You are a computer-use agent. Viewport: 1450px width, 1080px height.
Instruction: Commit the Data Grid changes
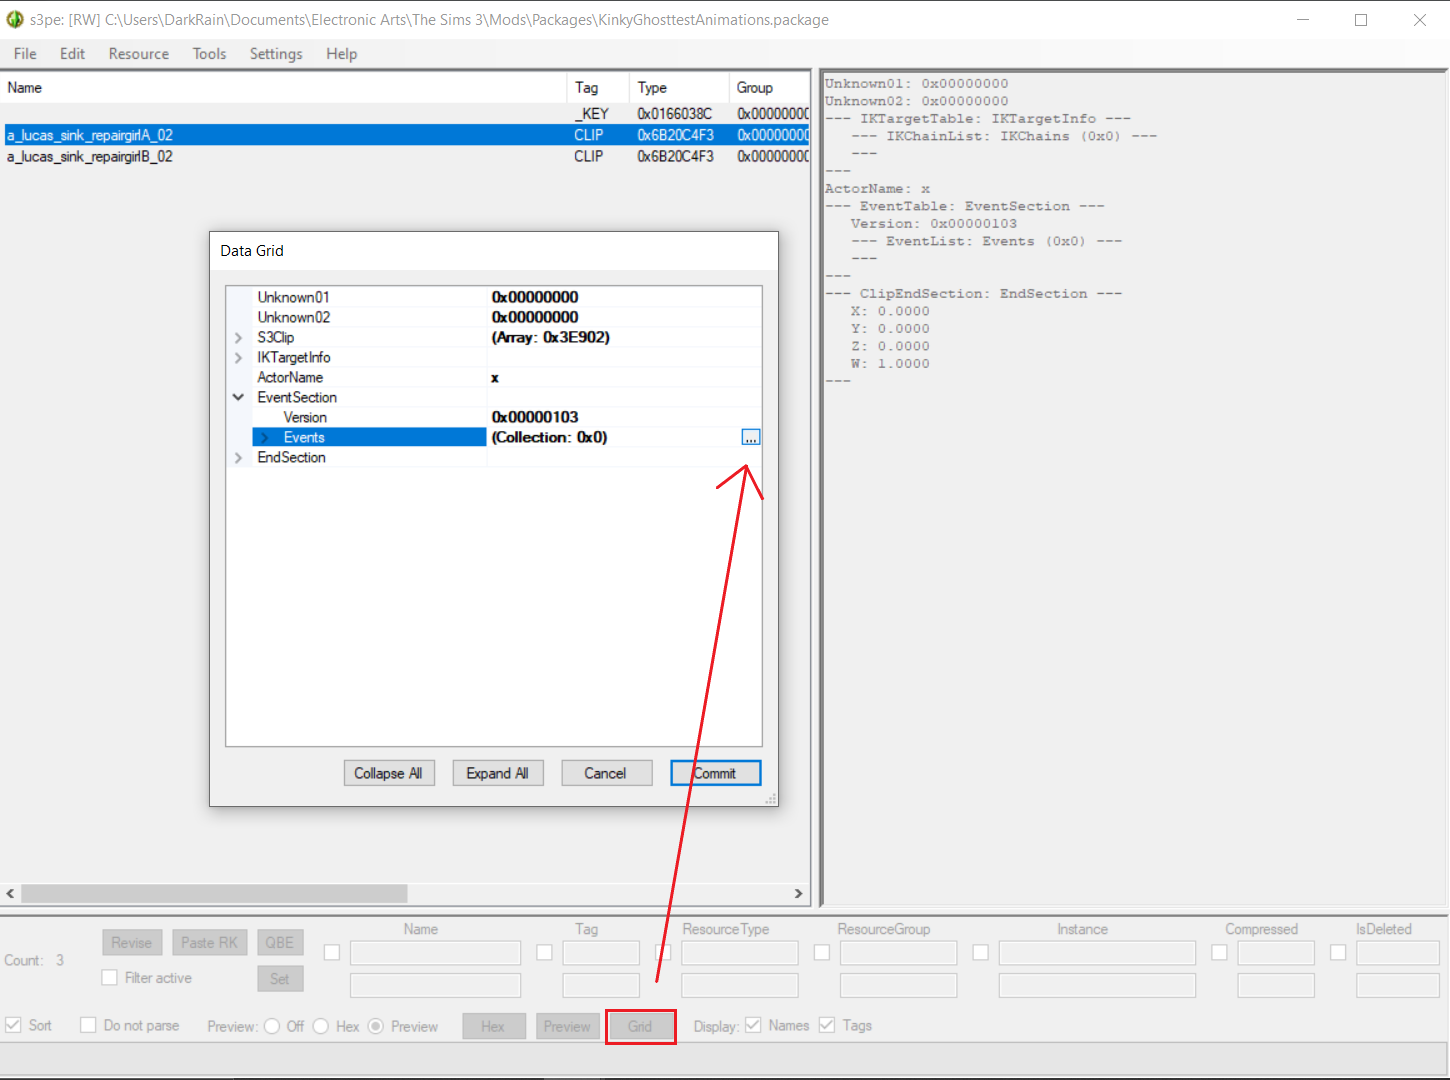(716, 773)
